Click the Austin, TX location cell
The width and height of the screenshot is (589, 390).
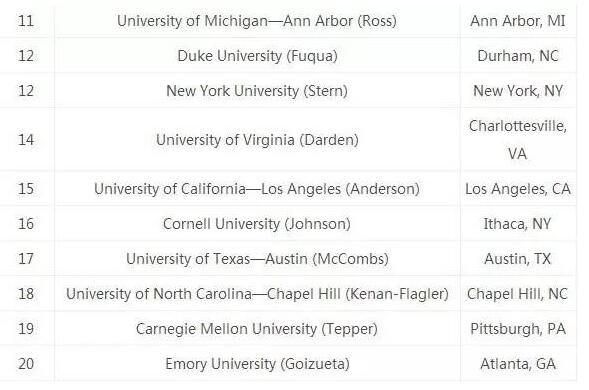518,258
